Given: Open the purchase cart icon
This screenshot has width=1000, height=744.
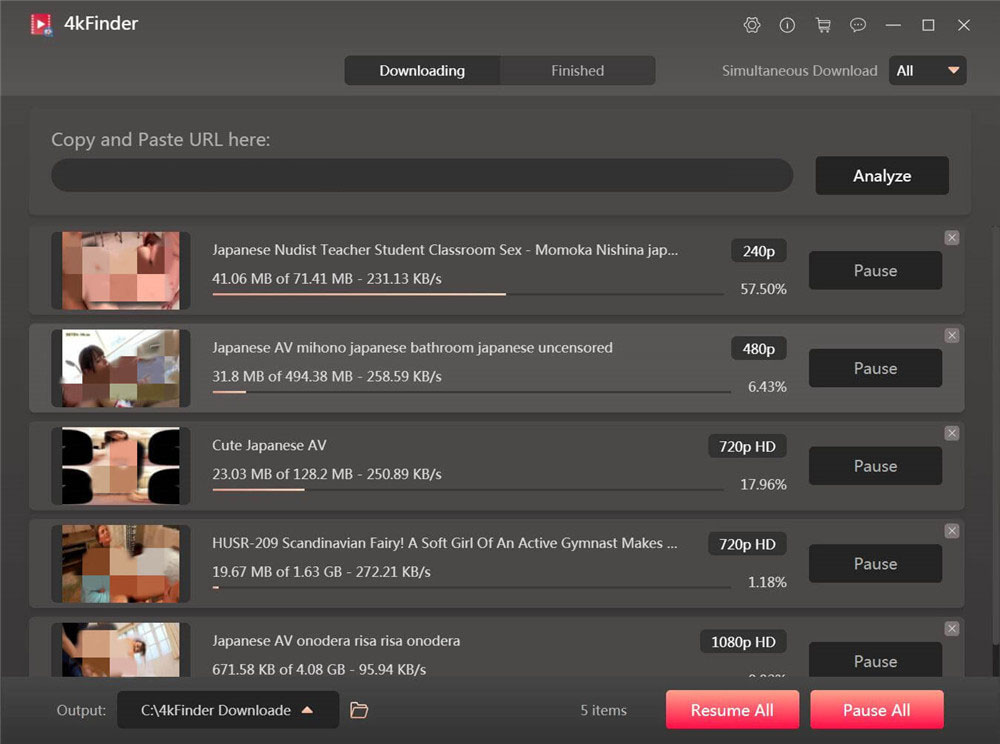Looking at the screenshot, I should [823, 25].
